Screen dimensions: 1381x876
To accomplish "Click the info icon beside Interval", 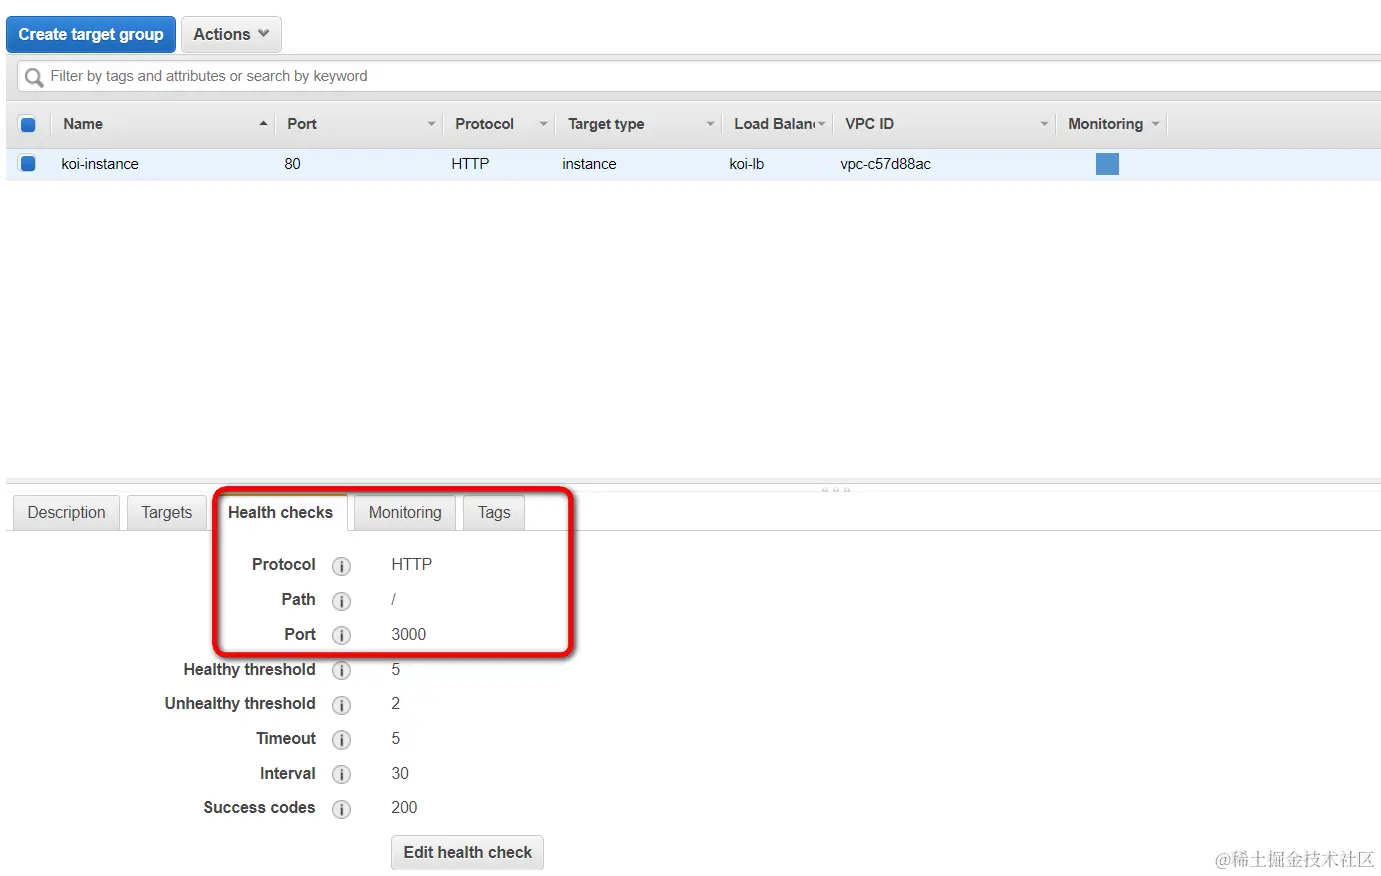I will coord(341,775).
